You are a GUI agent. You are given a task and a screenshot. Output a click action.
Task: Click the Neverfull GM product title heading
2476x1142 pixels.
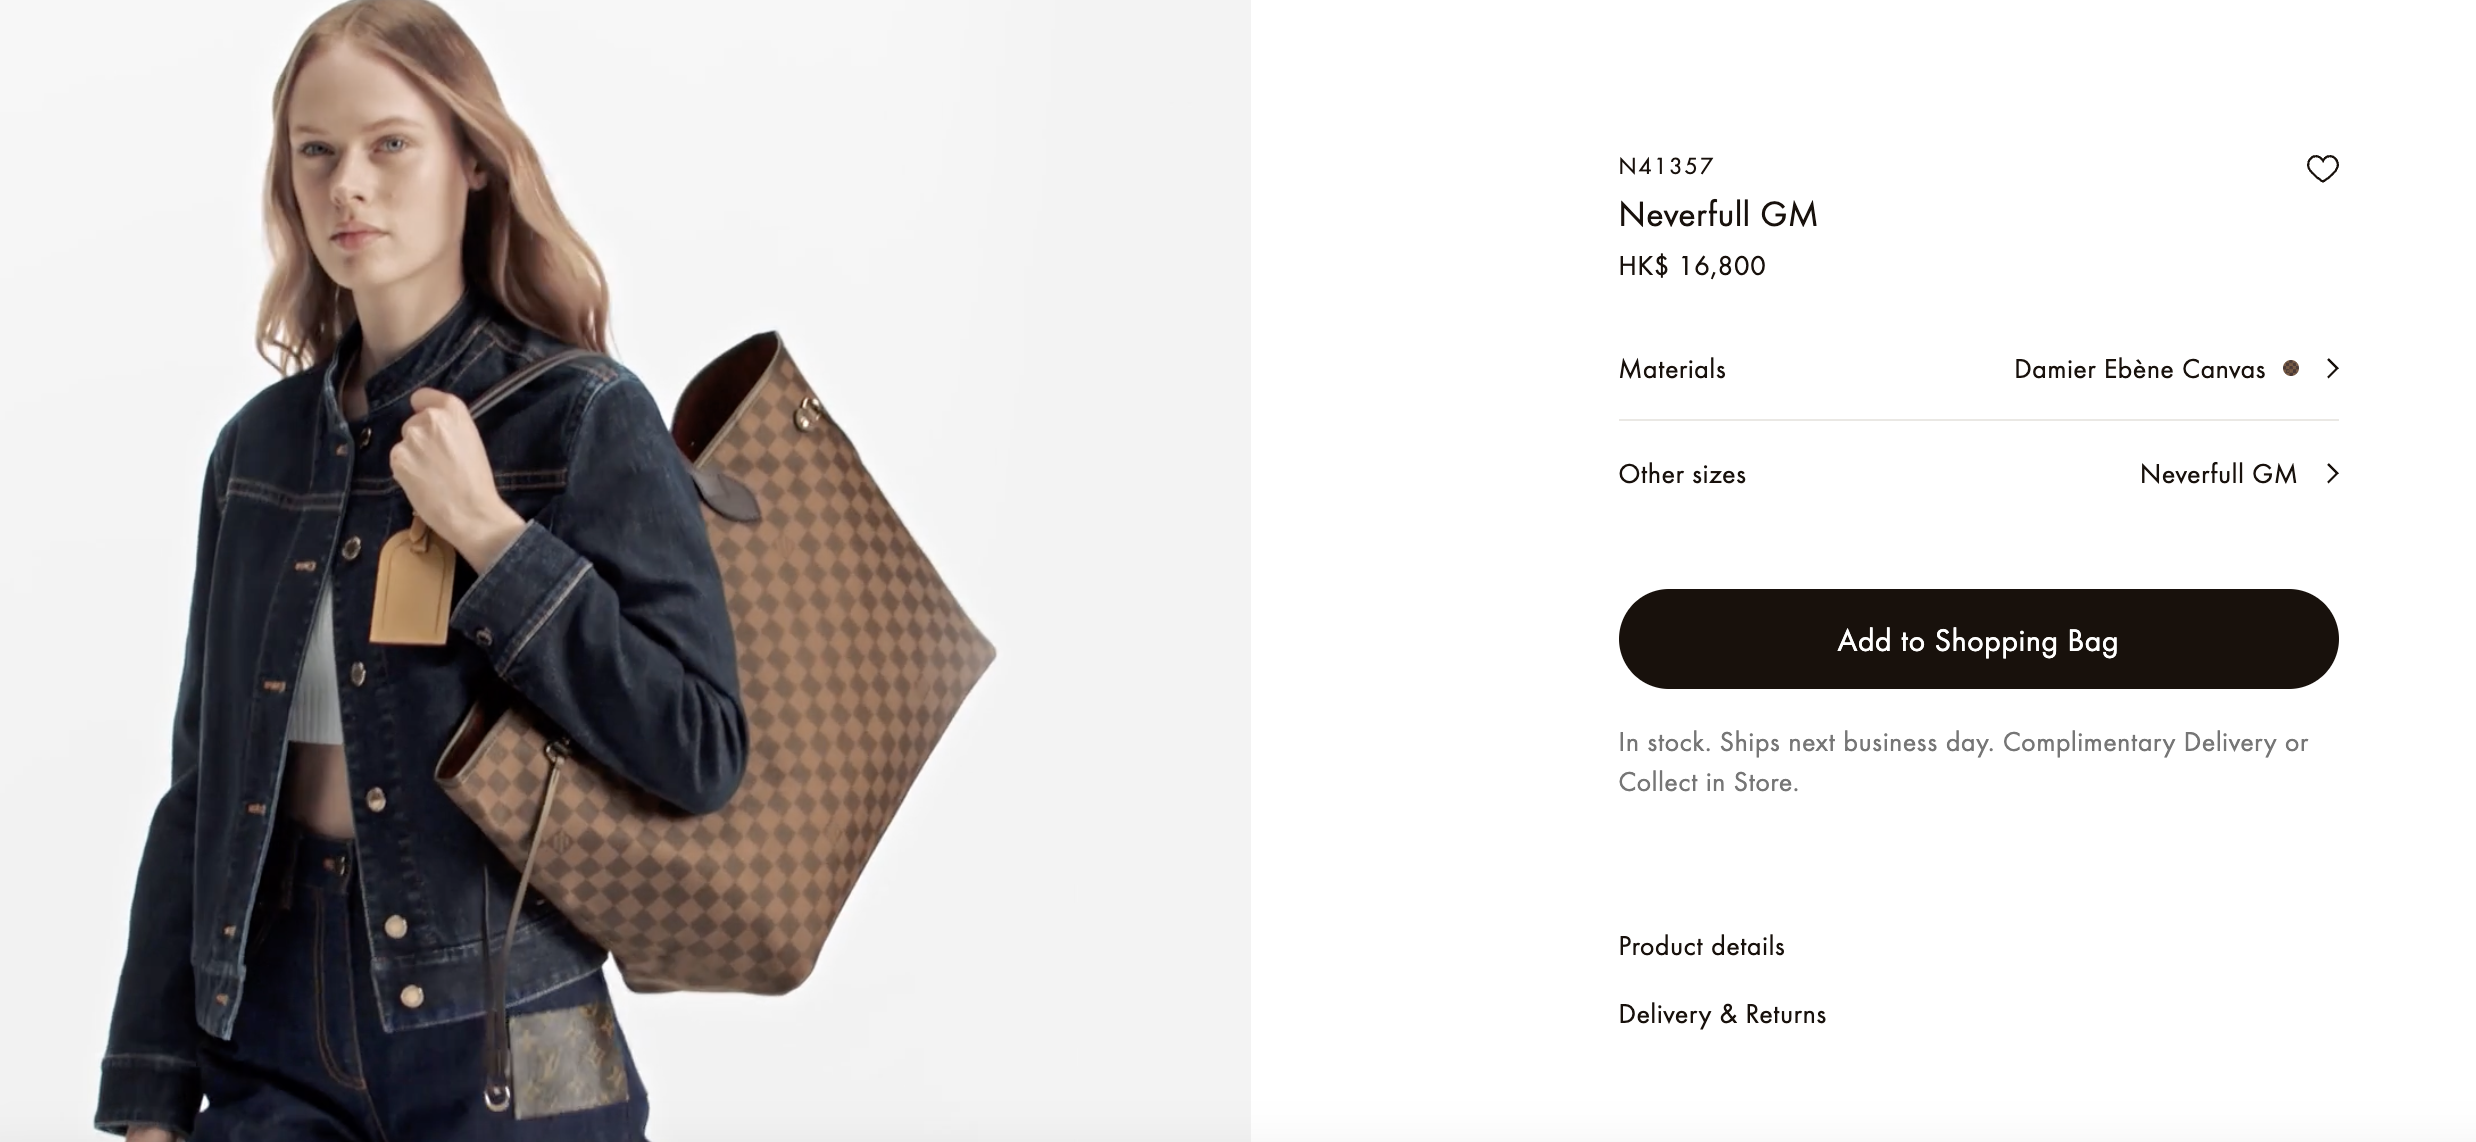(1718, 214)
